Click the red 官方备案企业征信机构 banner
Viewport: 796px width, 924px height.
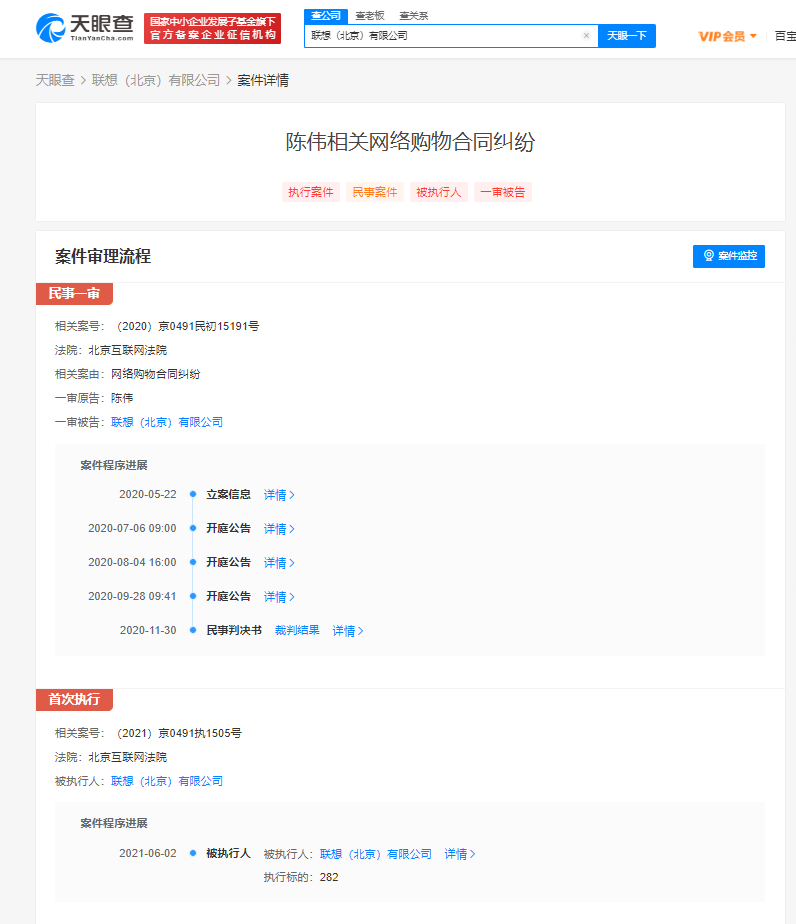pyautogui.click(x=212, y=28)
